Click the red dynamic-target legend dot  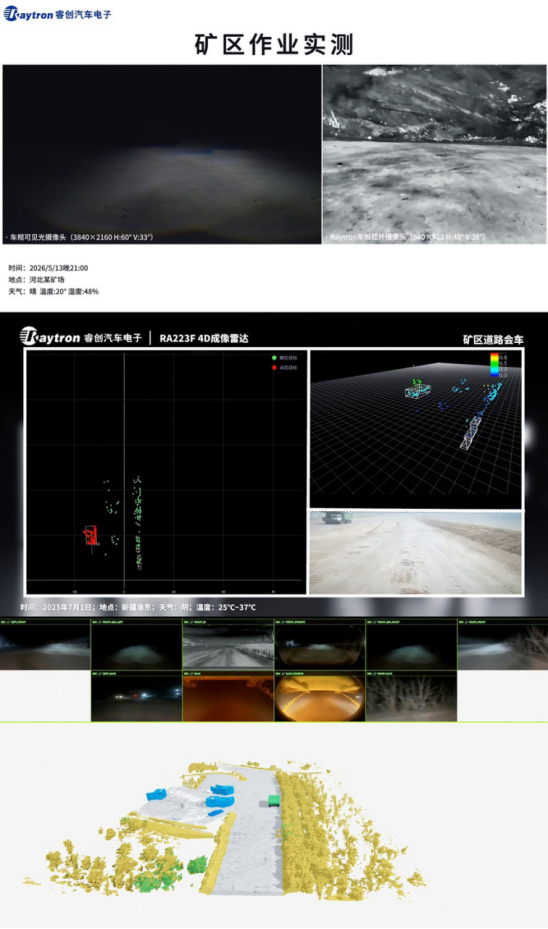tap(274, 368)
